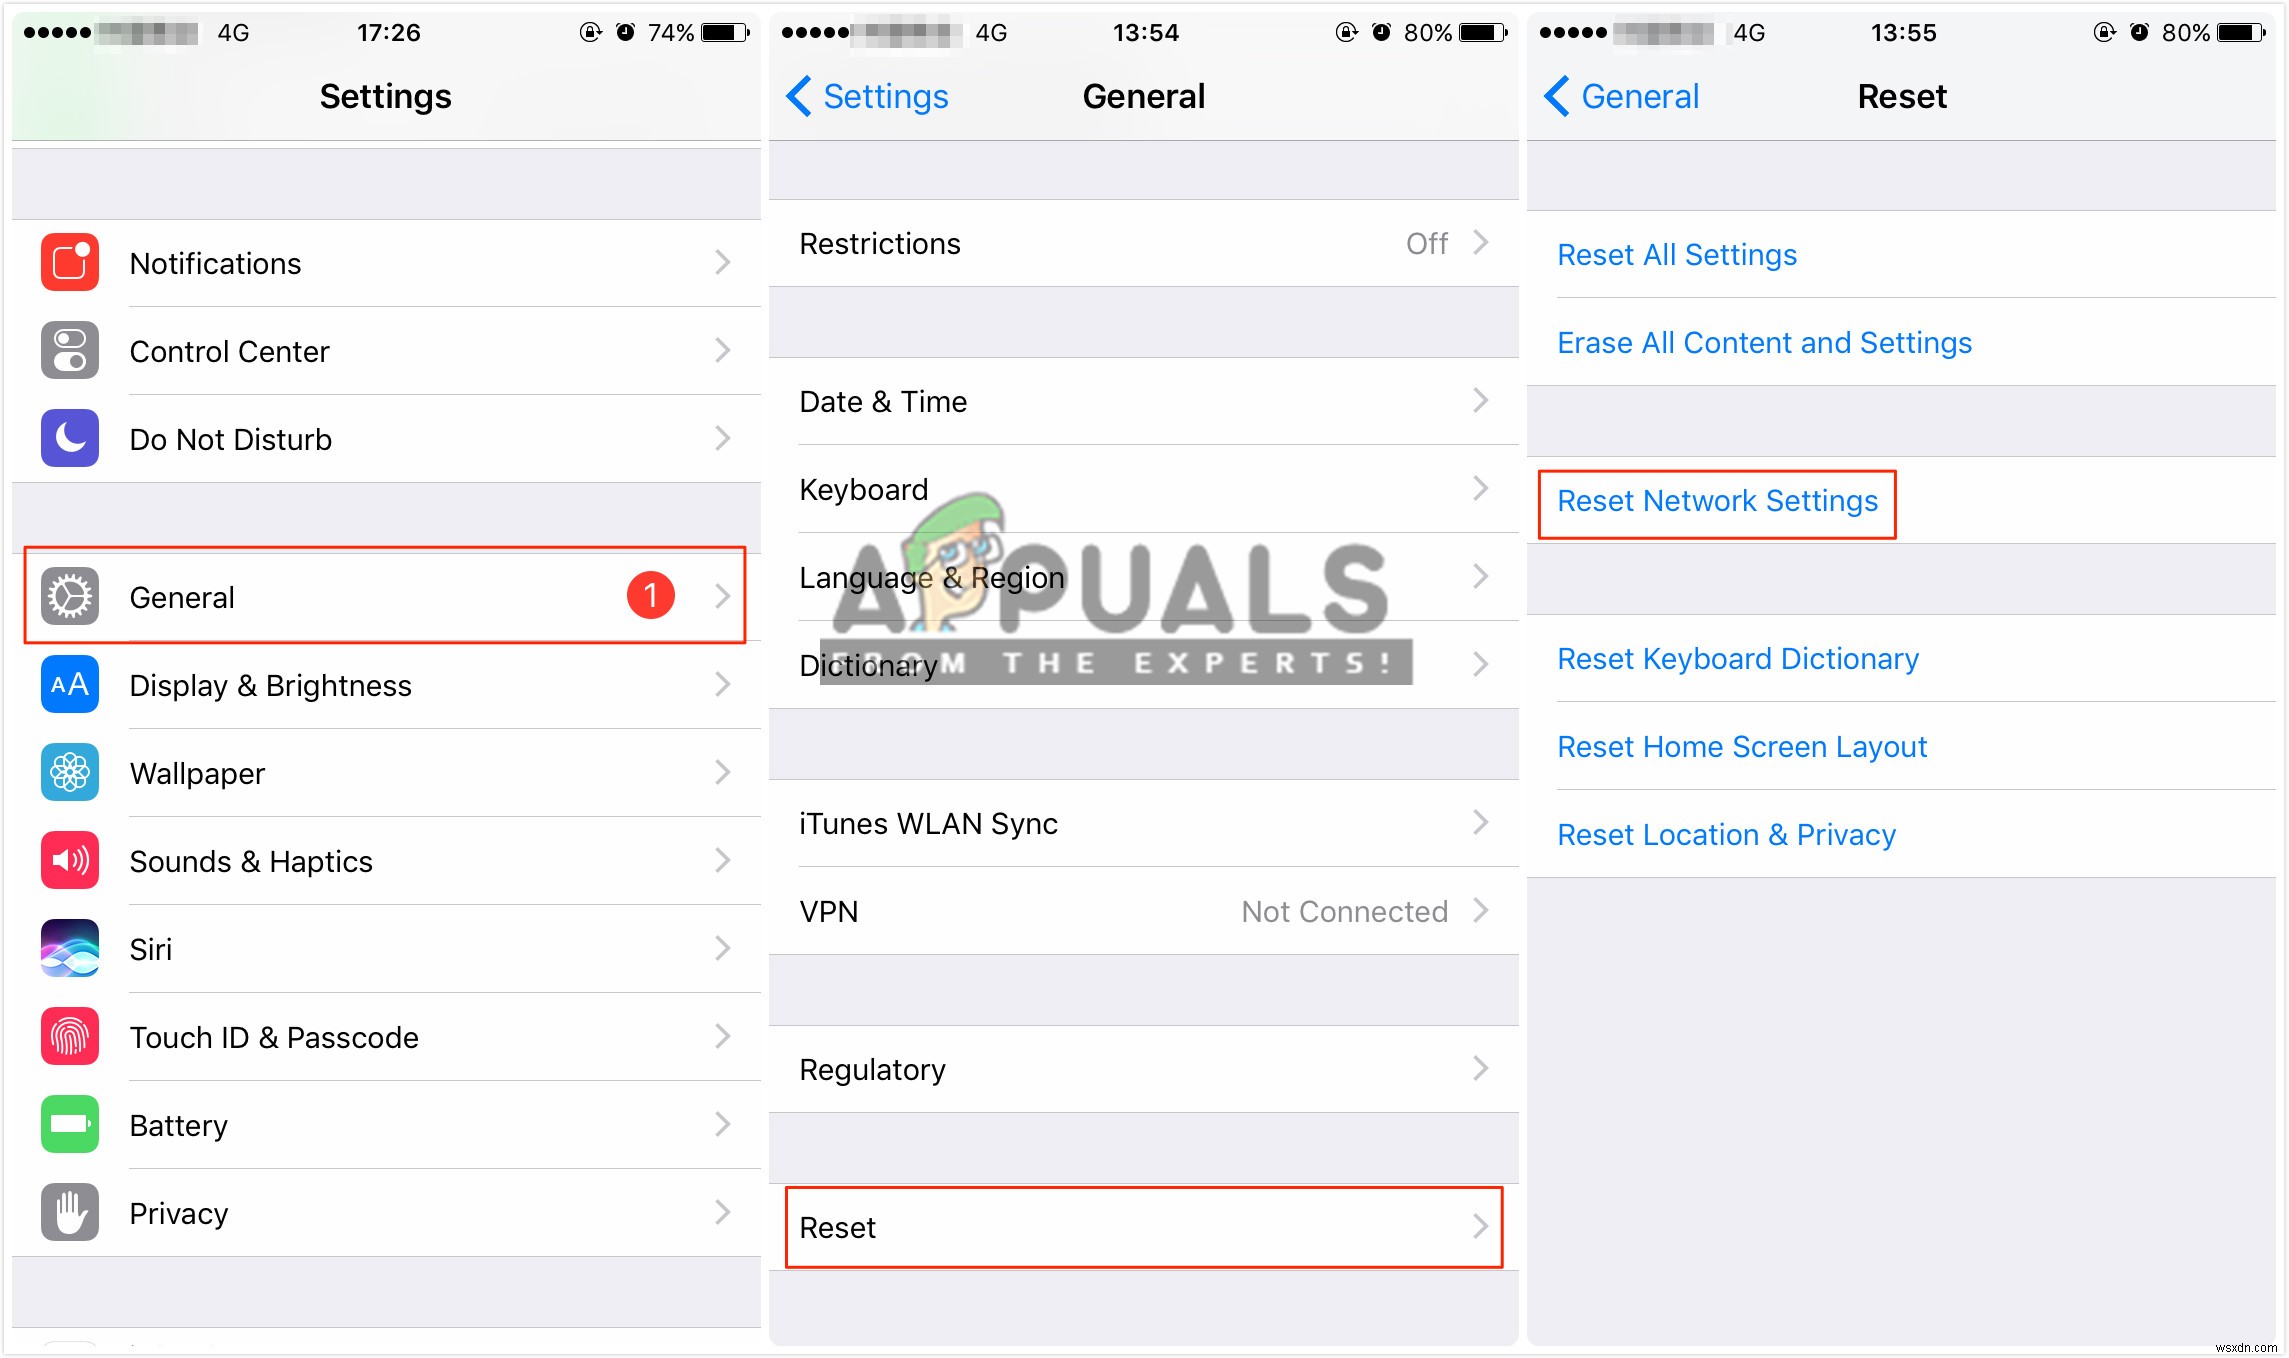Expand Keyboard settings section
The width and height of the screenshot is (2289, 1358).
pos(1141,490)
